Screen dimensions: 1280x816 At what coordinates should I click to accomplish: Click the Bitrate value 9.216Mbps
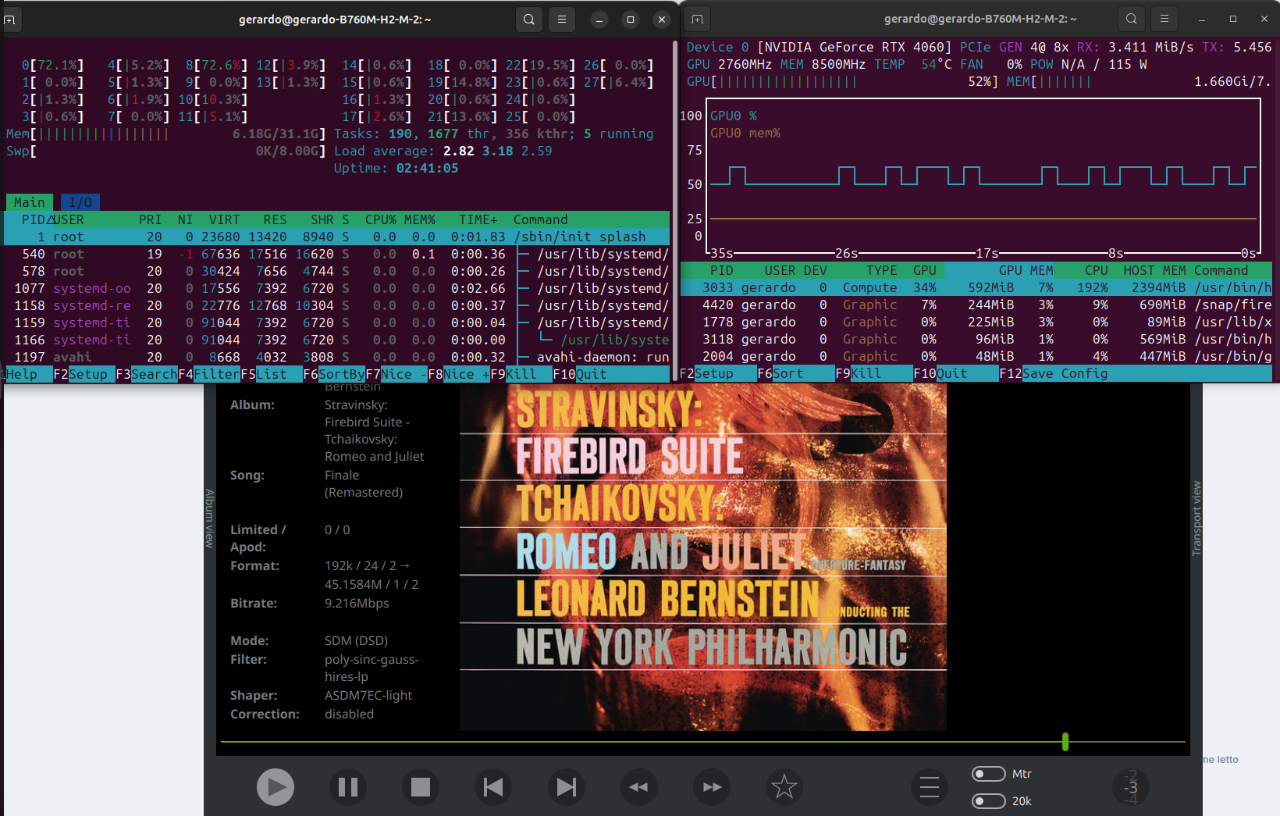point(357,603)
